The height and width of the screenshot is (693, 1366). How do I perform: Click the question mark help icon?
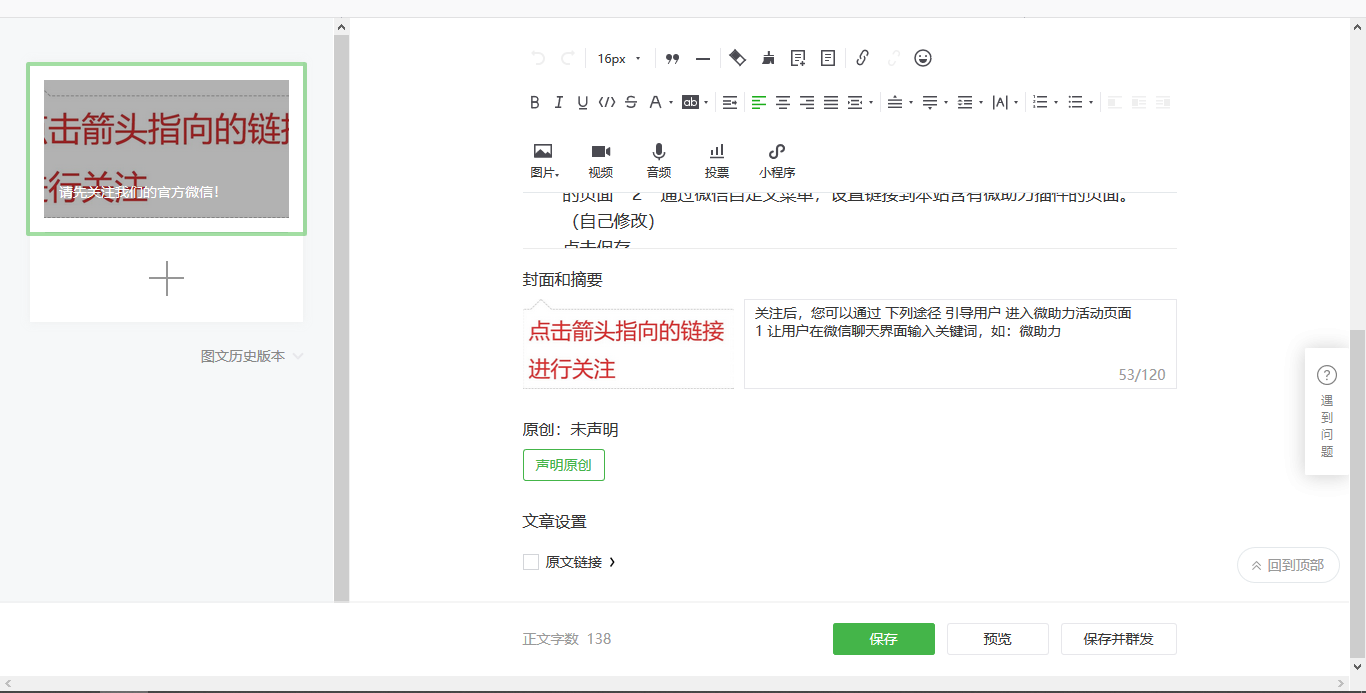point(1327,375)
